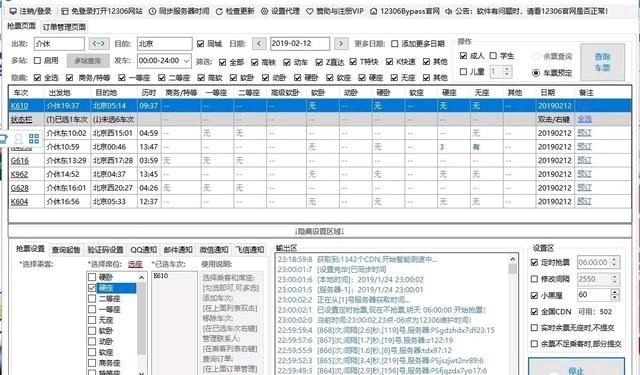Open 邮件通知 tab
The image size is (640, 375).
(x=178, y=249)
